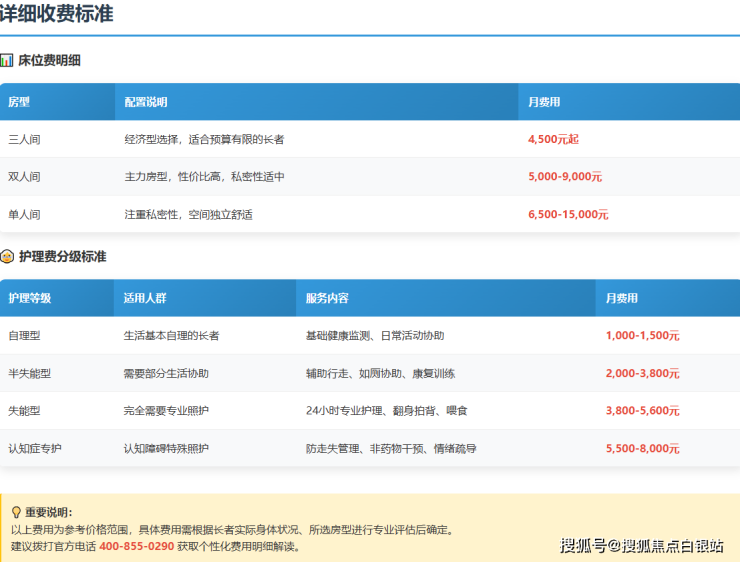Click 月费用 header in the bed fee table

[x=544, y=102]
